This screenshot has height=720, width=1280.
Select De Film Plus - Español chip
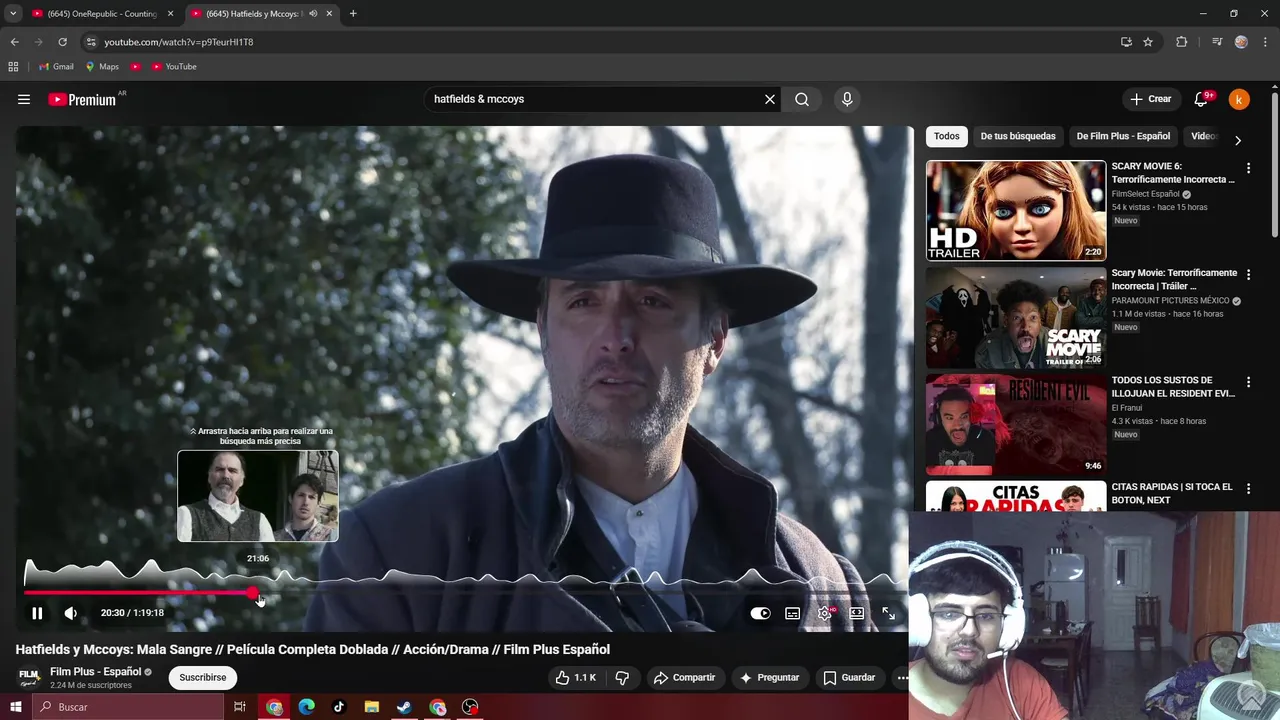(1123, 136)
